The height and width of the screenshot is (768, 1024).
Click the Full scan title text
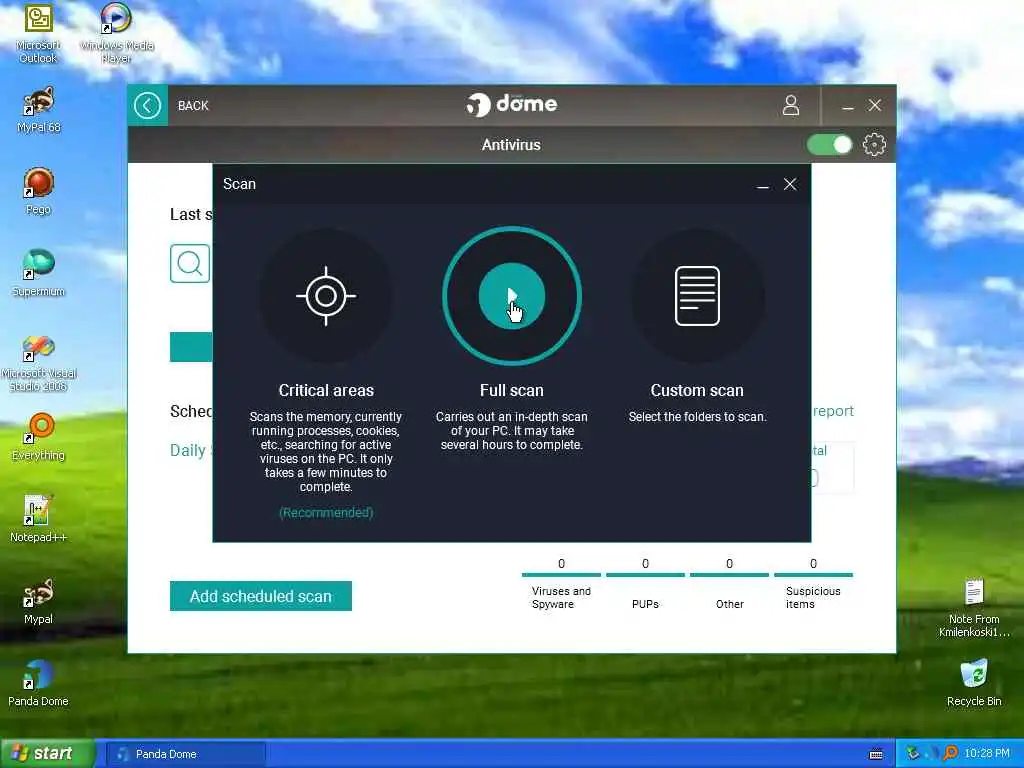click(x=512, y=391)
